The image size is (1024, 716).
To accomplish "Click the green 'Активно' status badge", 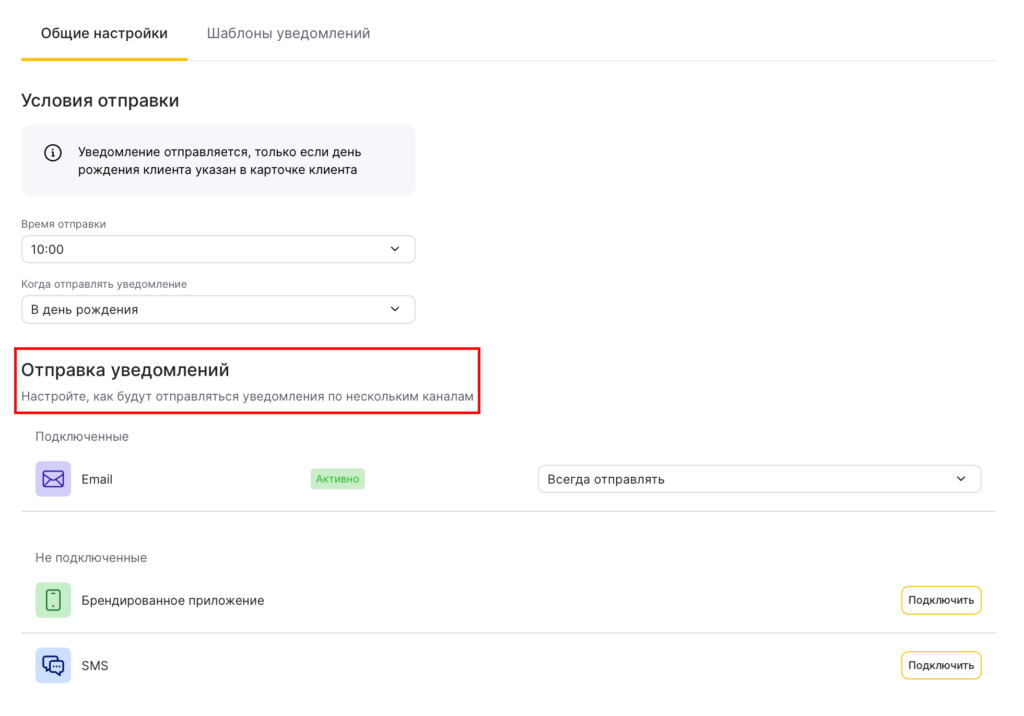I will click(337, 479).
